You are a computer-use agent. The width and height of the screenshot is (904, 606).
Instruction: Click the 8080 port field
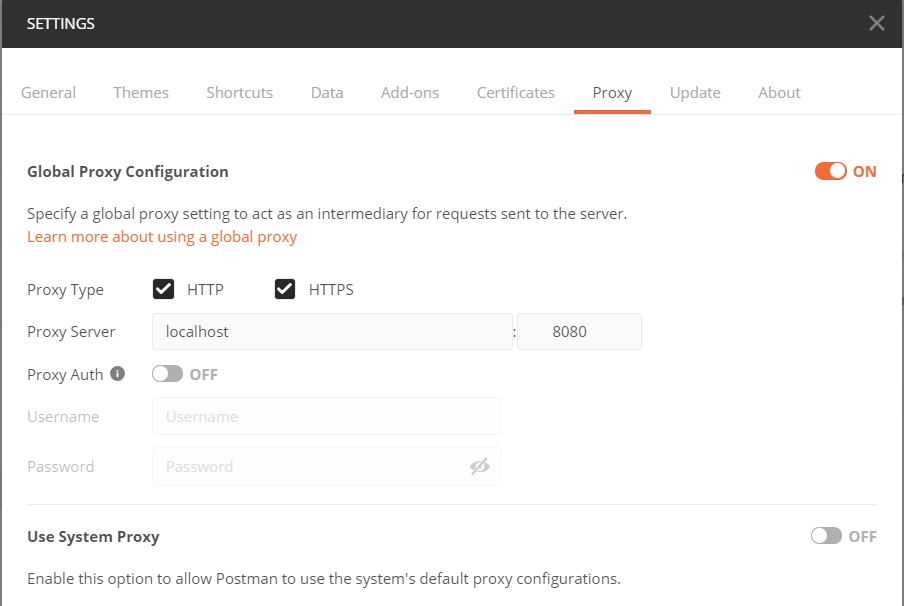[x=579, y=332]
